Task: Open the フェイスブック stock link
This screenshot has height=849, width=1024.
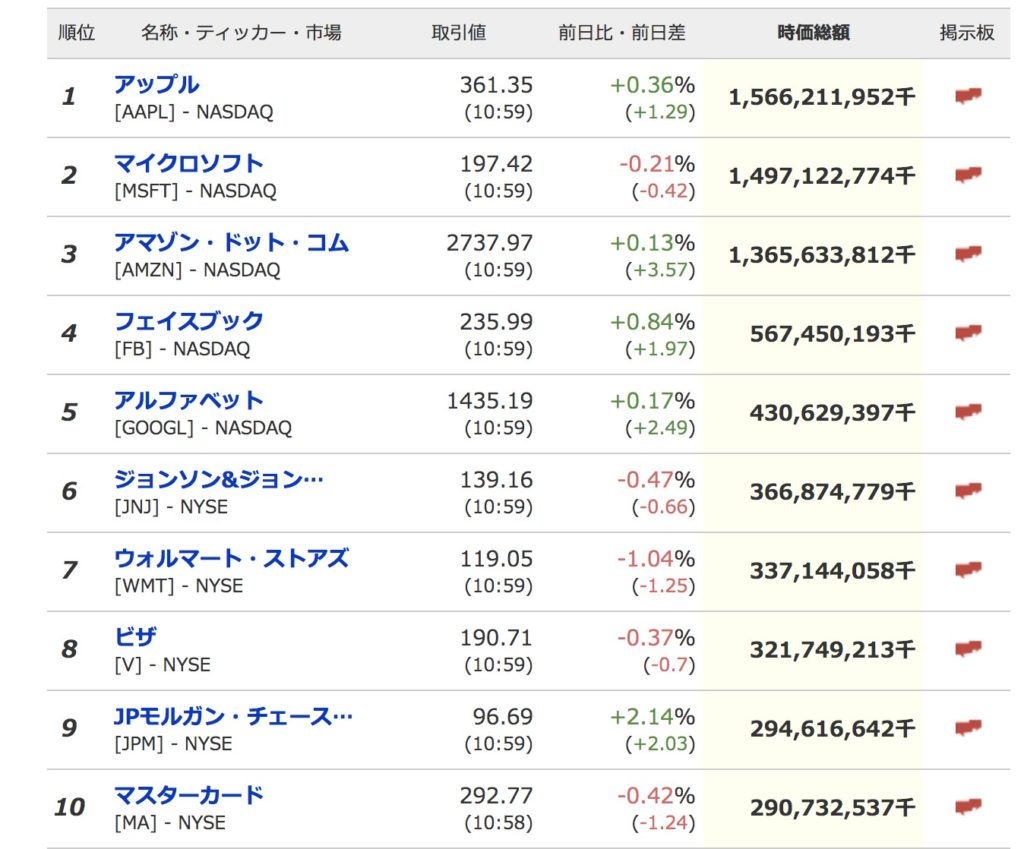Action: pyautogui.click(x=189, y=321)
